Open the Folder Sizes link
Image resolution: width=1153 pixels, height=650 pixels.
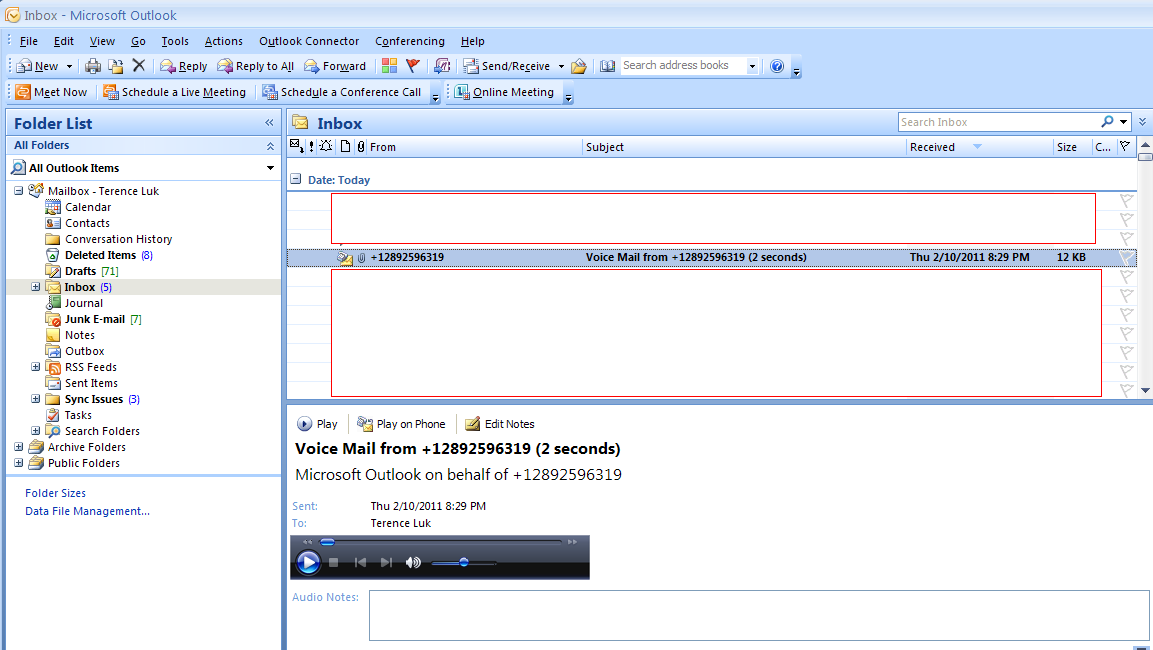tap(55, 493)
